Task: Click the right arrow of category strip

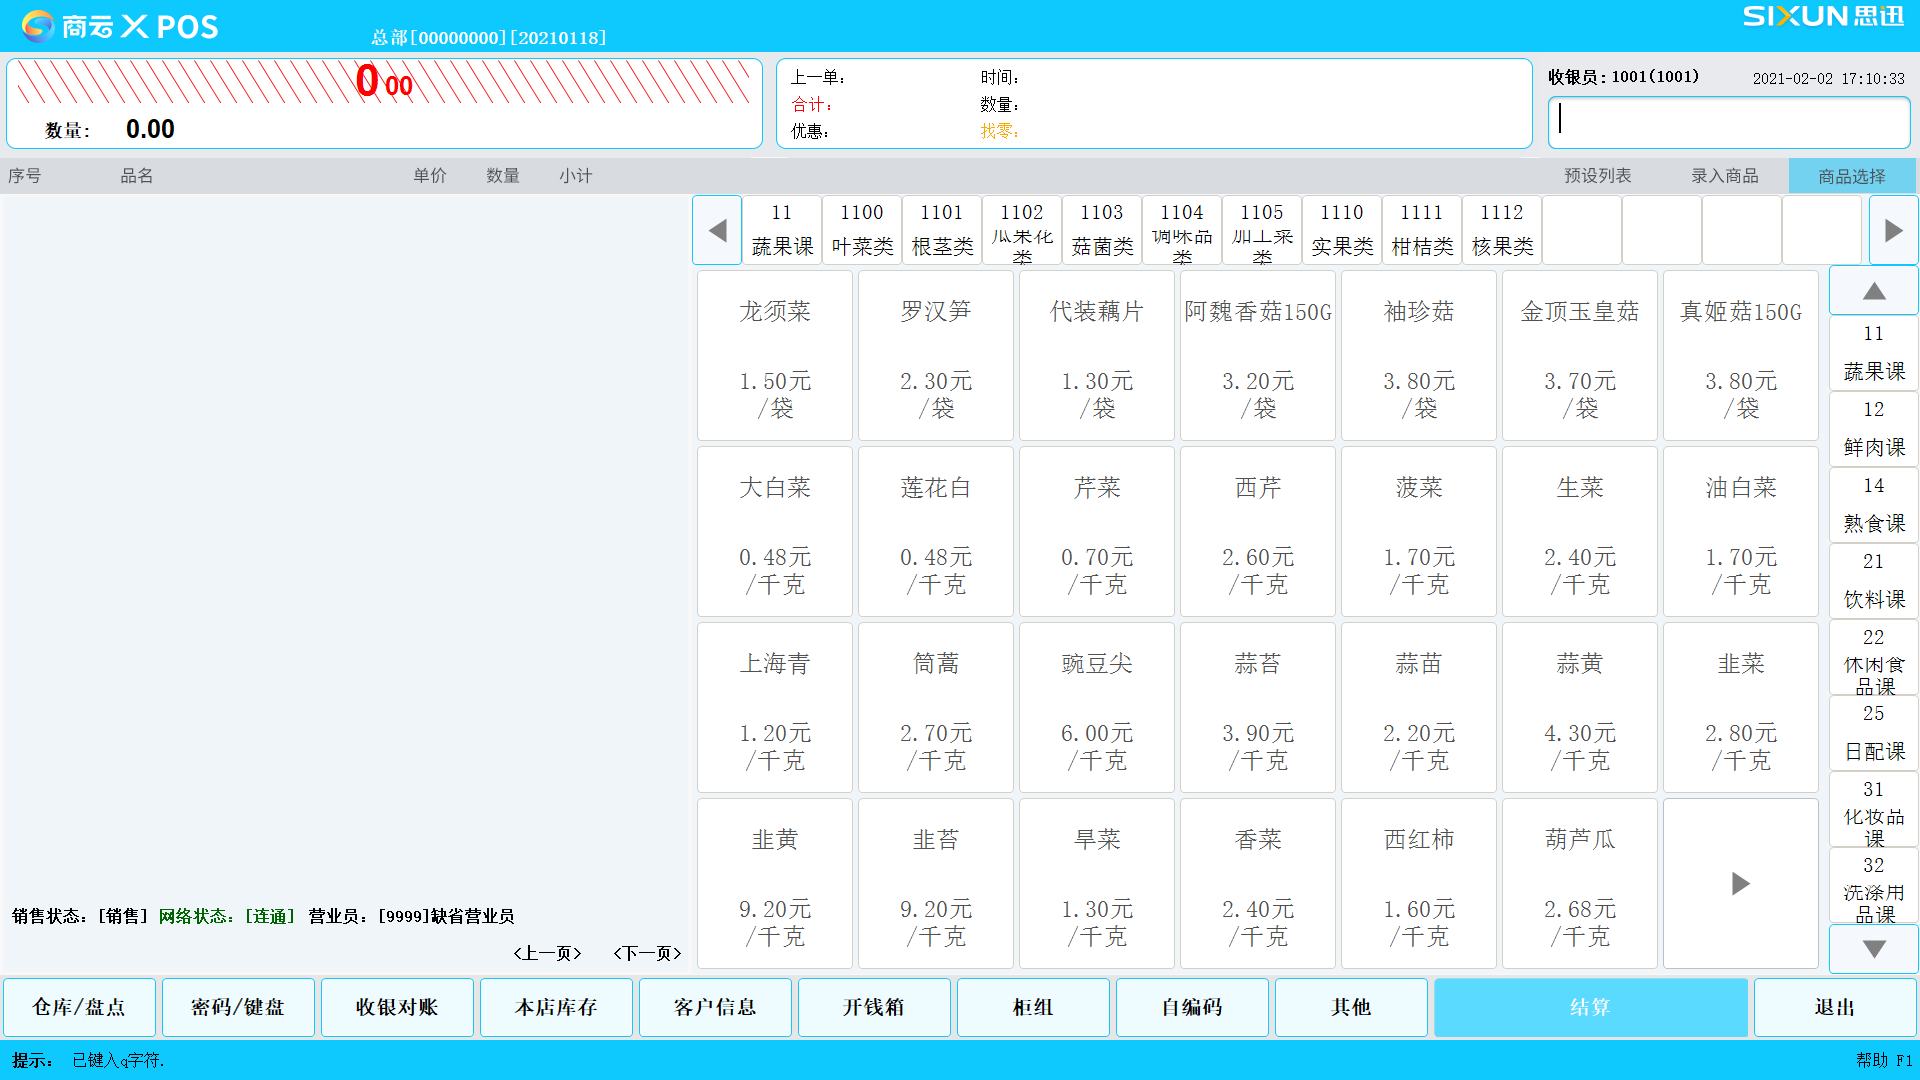Action: [1893, 230]
